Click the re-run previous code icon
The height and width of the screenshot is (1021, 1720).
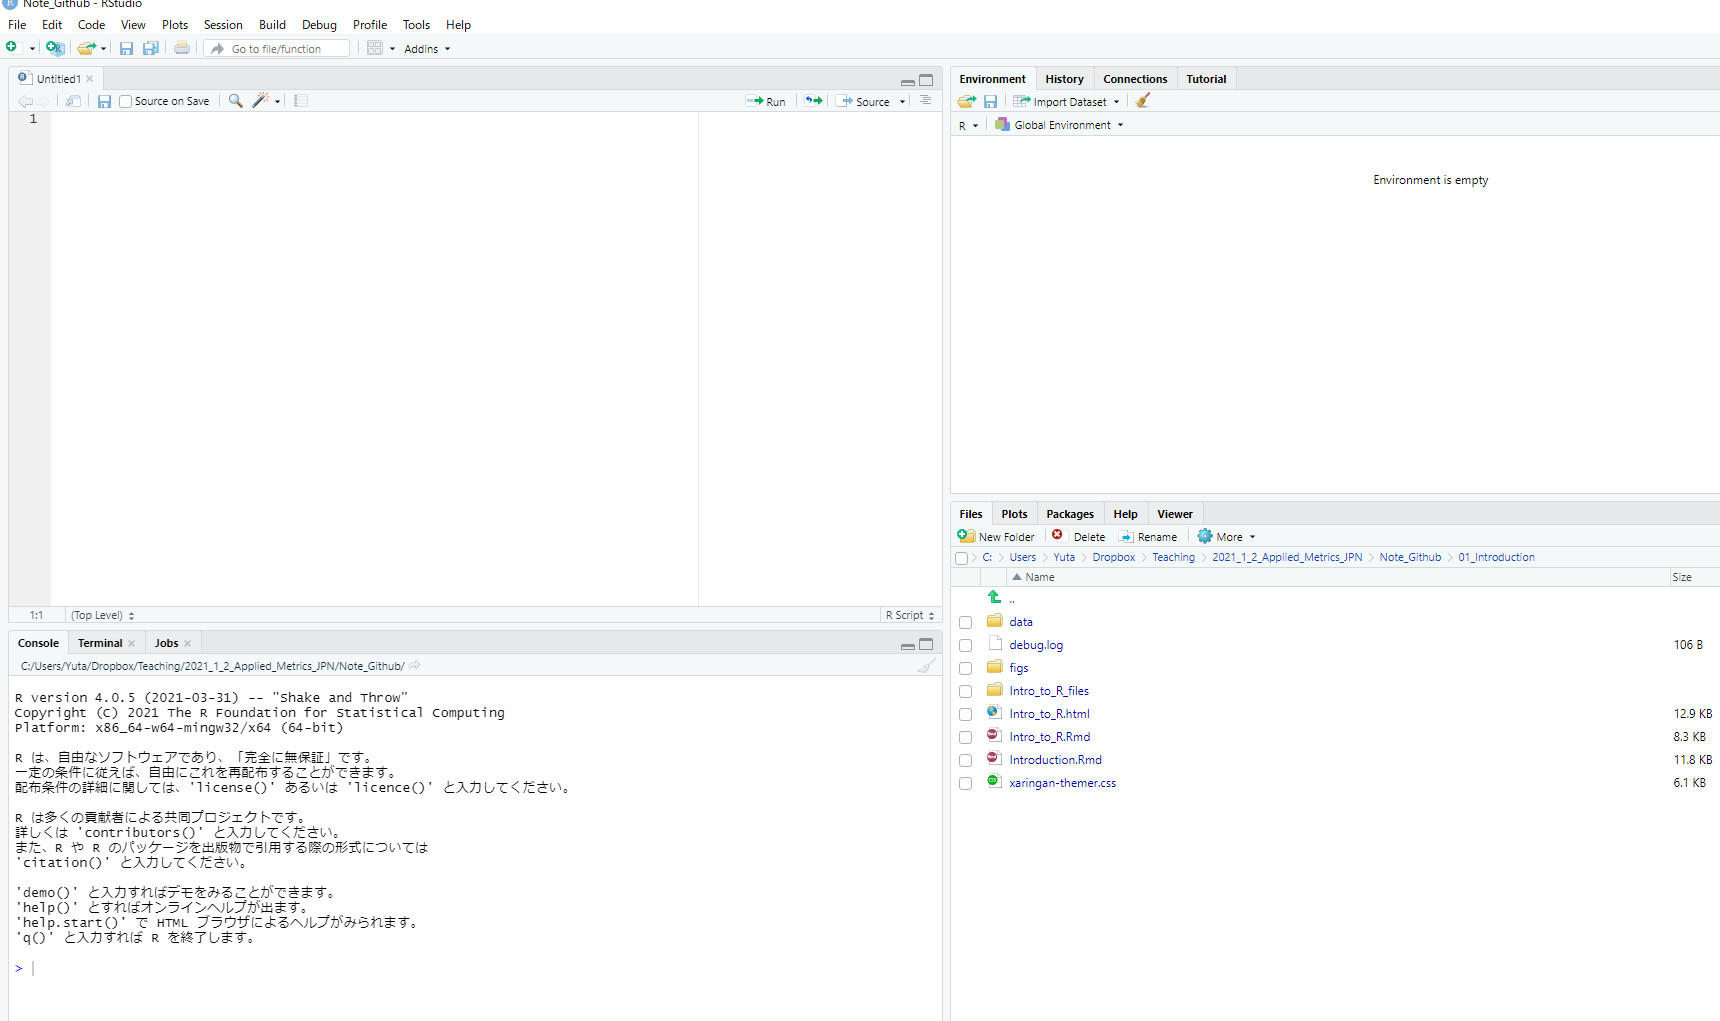click(814, 101)
